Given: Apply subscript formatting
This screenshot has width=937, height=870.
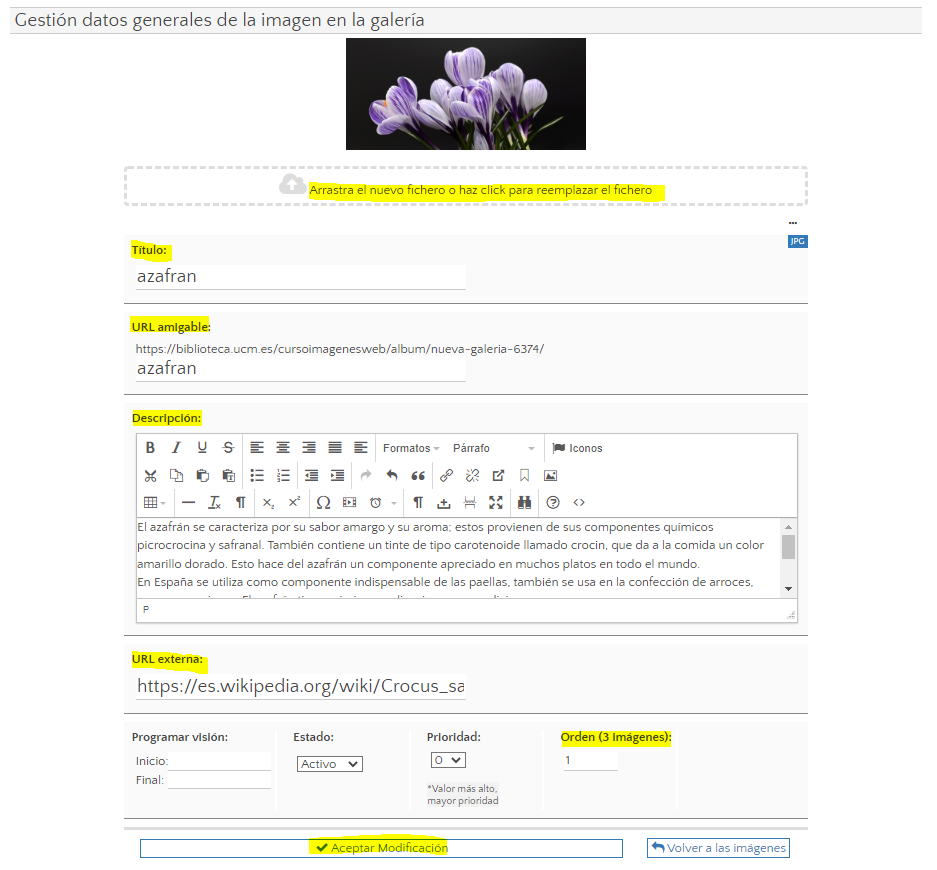Looking at the screenshot, I should (x=269, y=503).
